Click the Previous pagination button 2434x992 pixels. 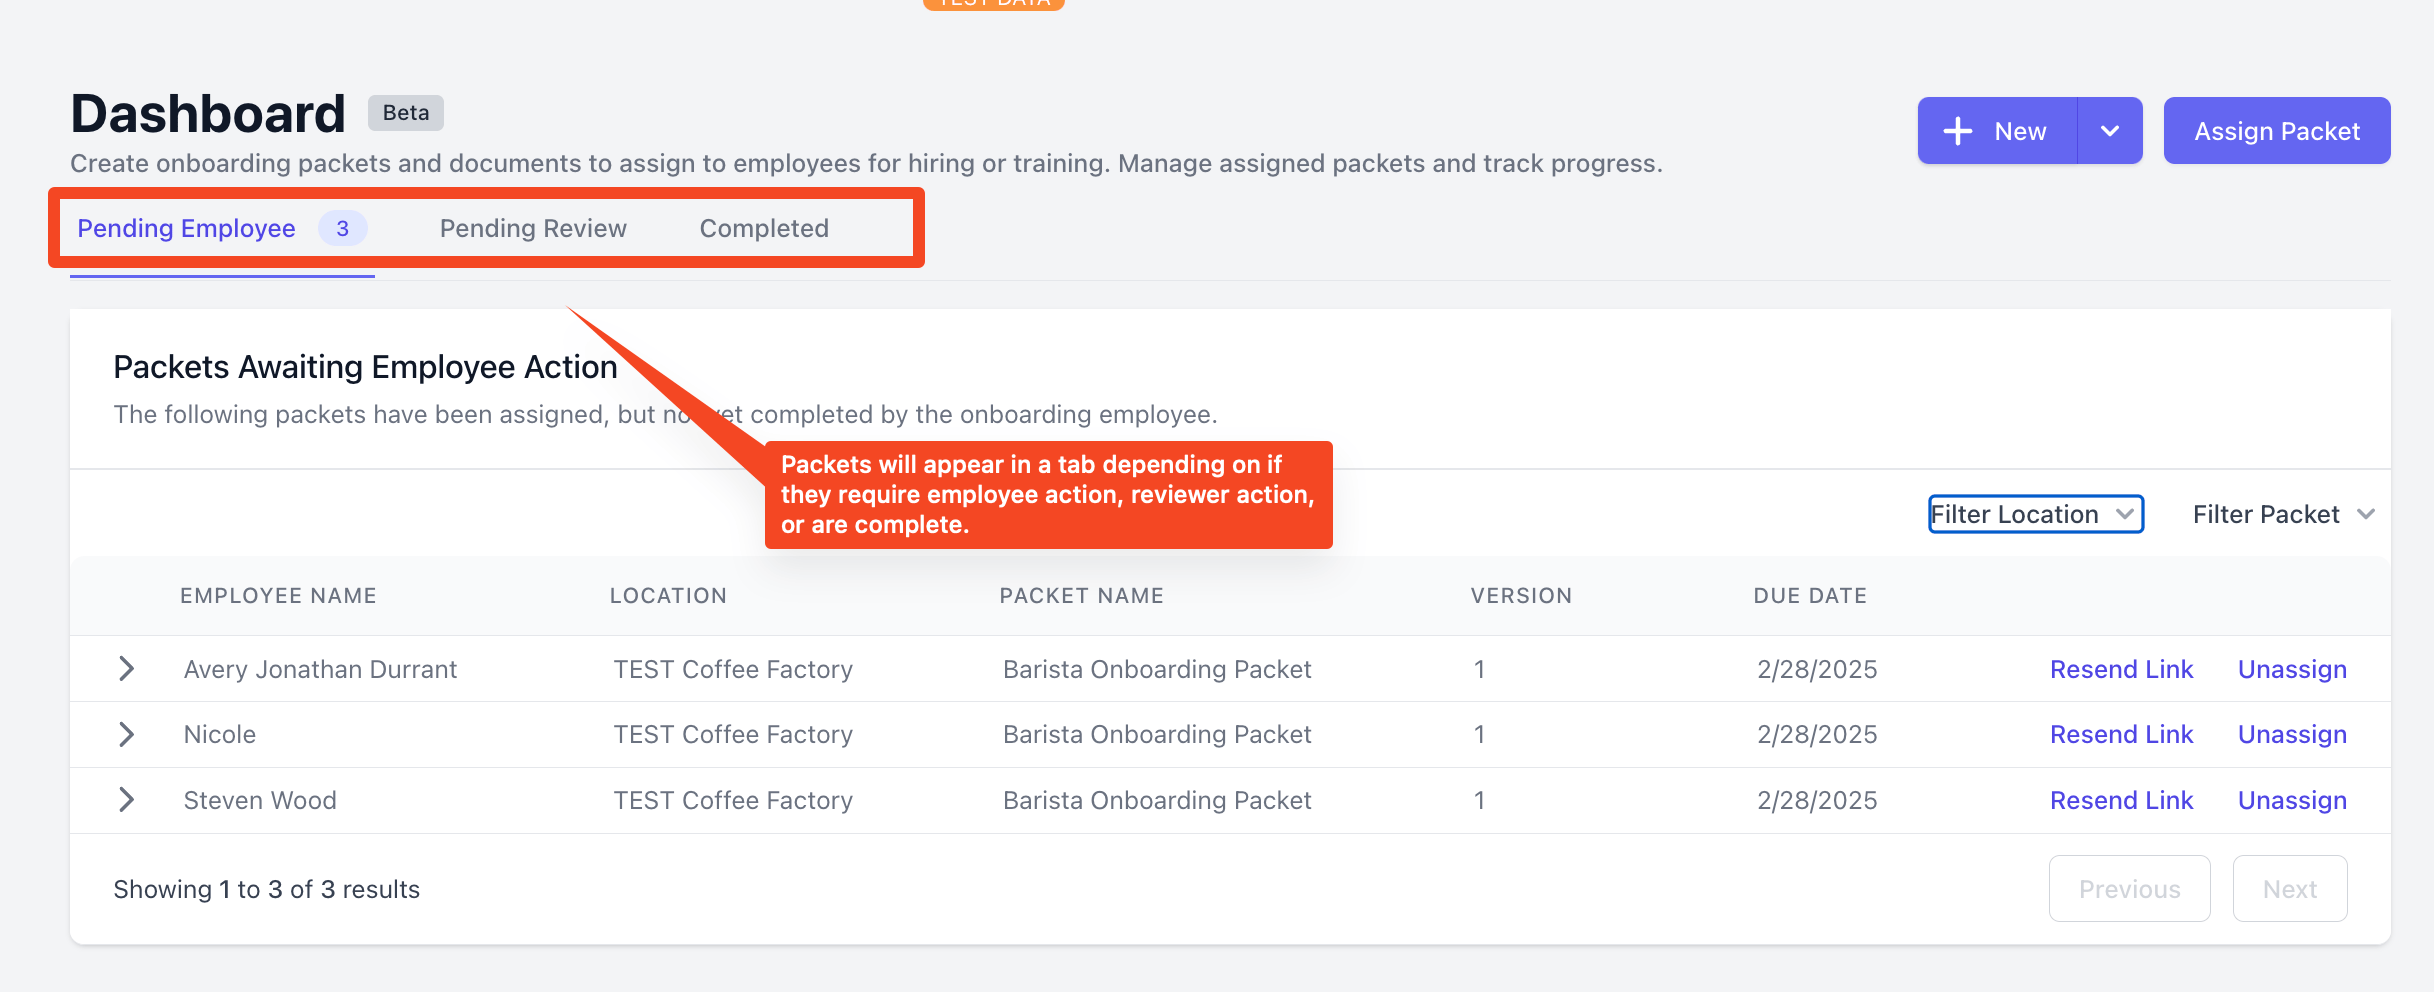pyautogui.click(x=2130, y=888)
